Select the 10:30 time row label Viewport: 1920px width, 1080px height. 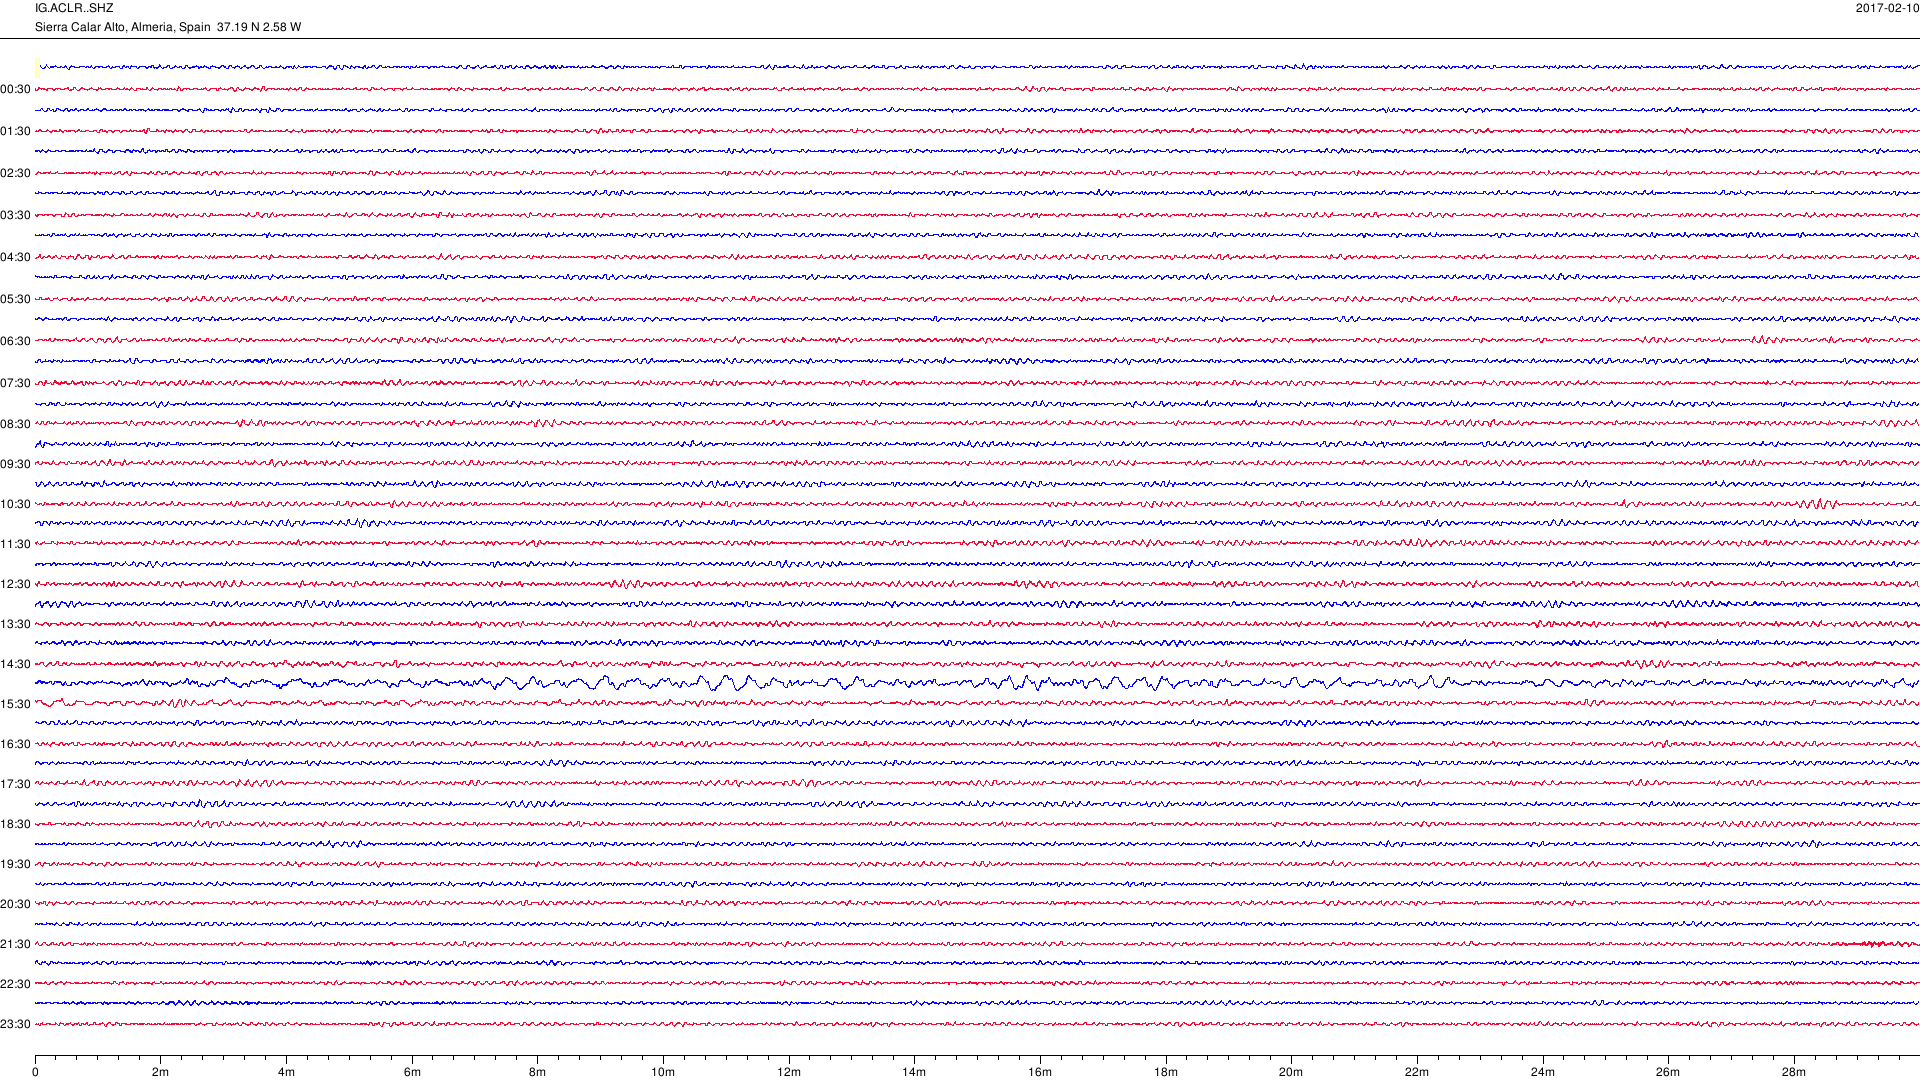tap(16, 504)
